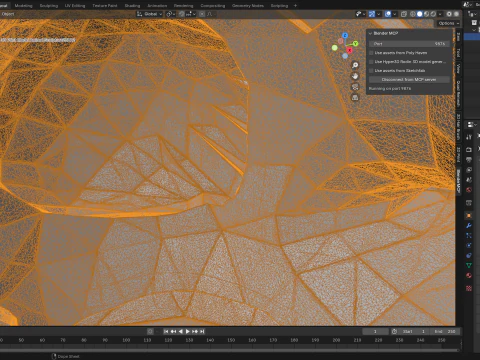Open the viewport shading options dropdown
This screenshot has width=480, height=360.
pos(440,14)
